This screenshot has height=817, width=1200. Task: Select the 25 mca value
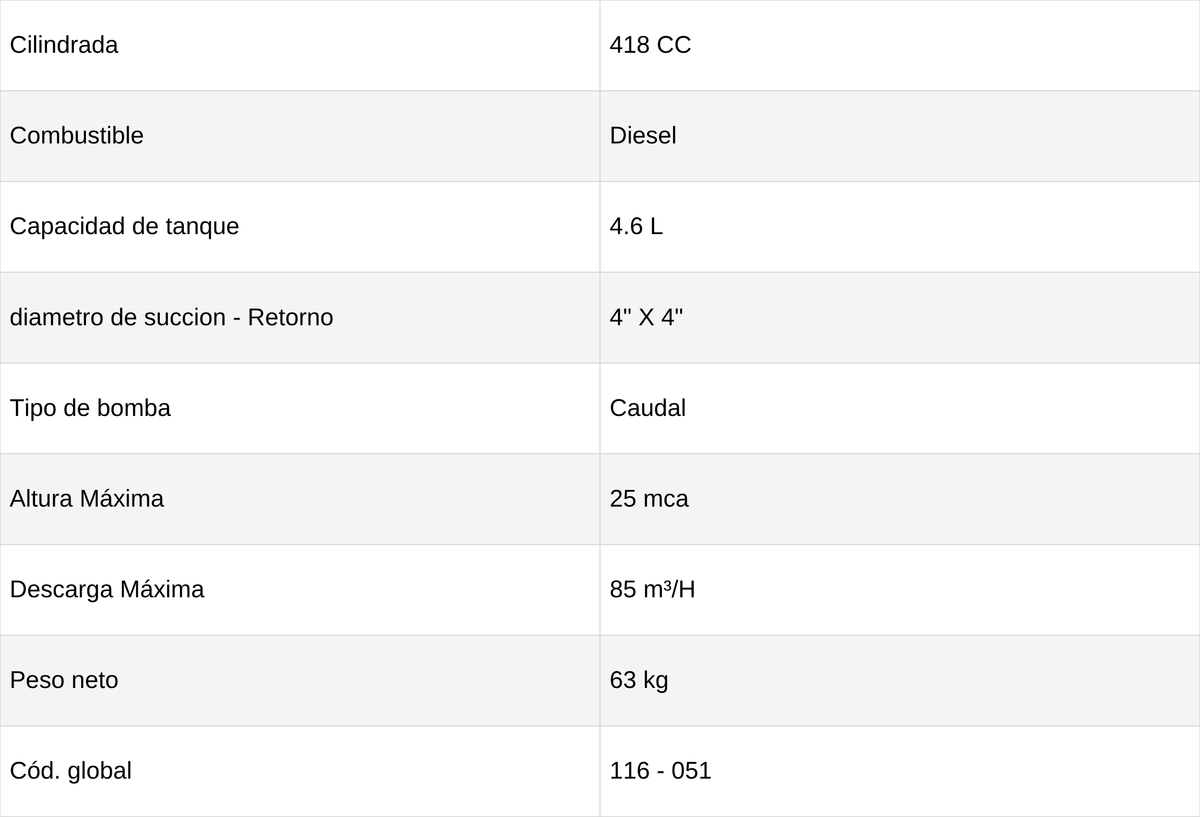649,498
